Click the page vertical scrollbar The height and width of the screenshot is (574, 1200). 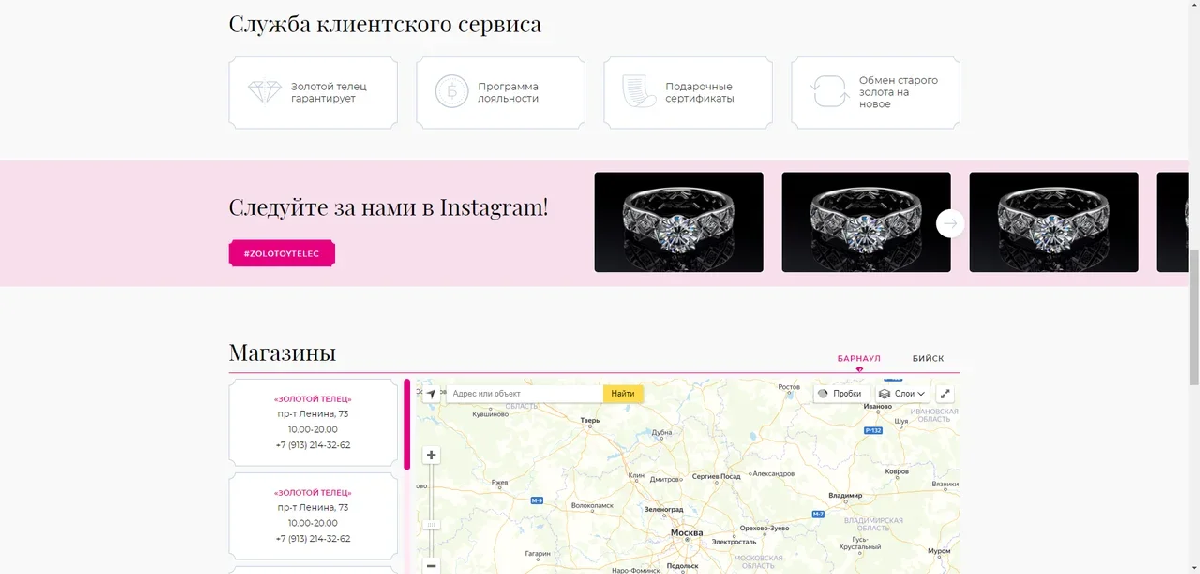pyautogui.click(x=1194, y=318)
